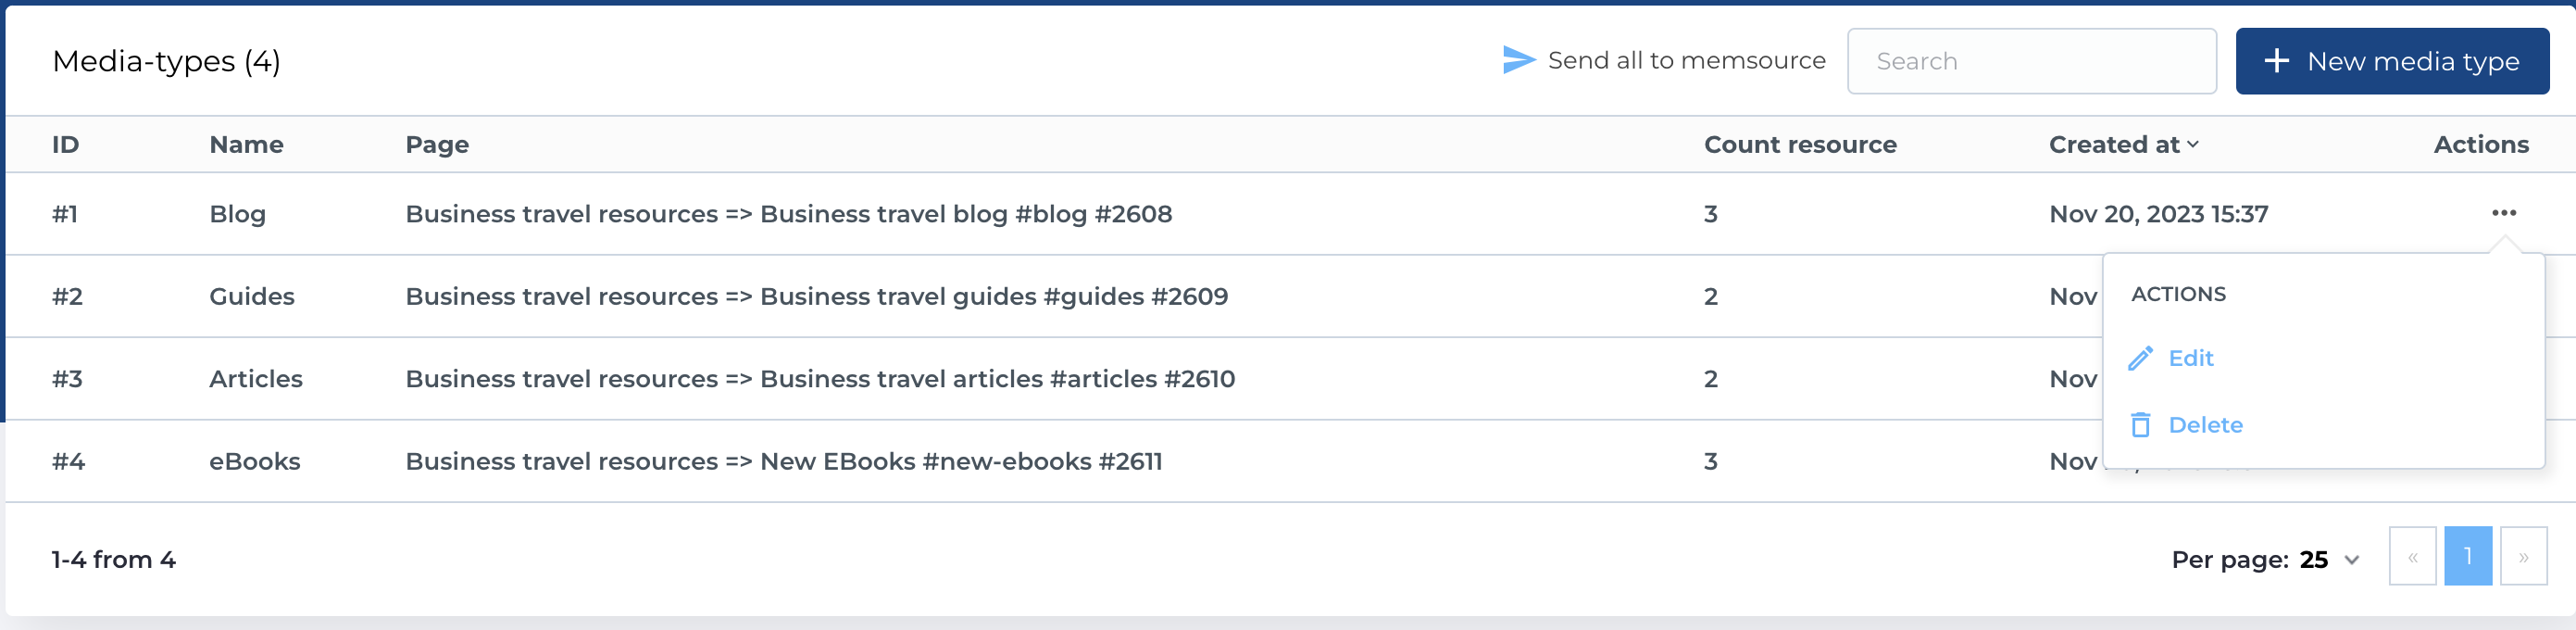This screenshot has height=630, width=2576.
Task: Go to the previous page with « arrow
Action: pos(2412,557)
